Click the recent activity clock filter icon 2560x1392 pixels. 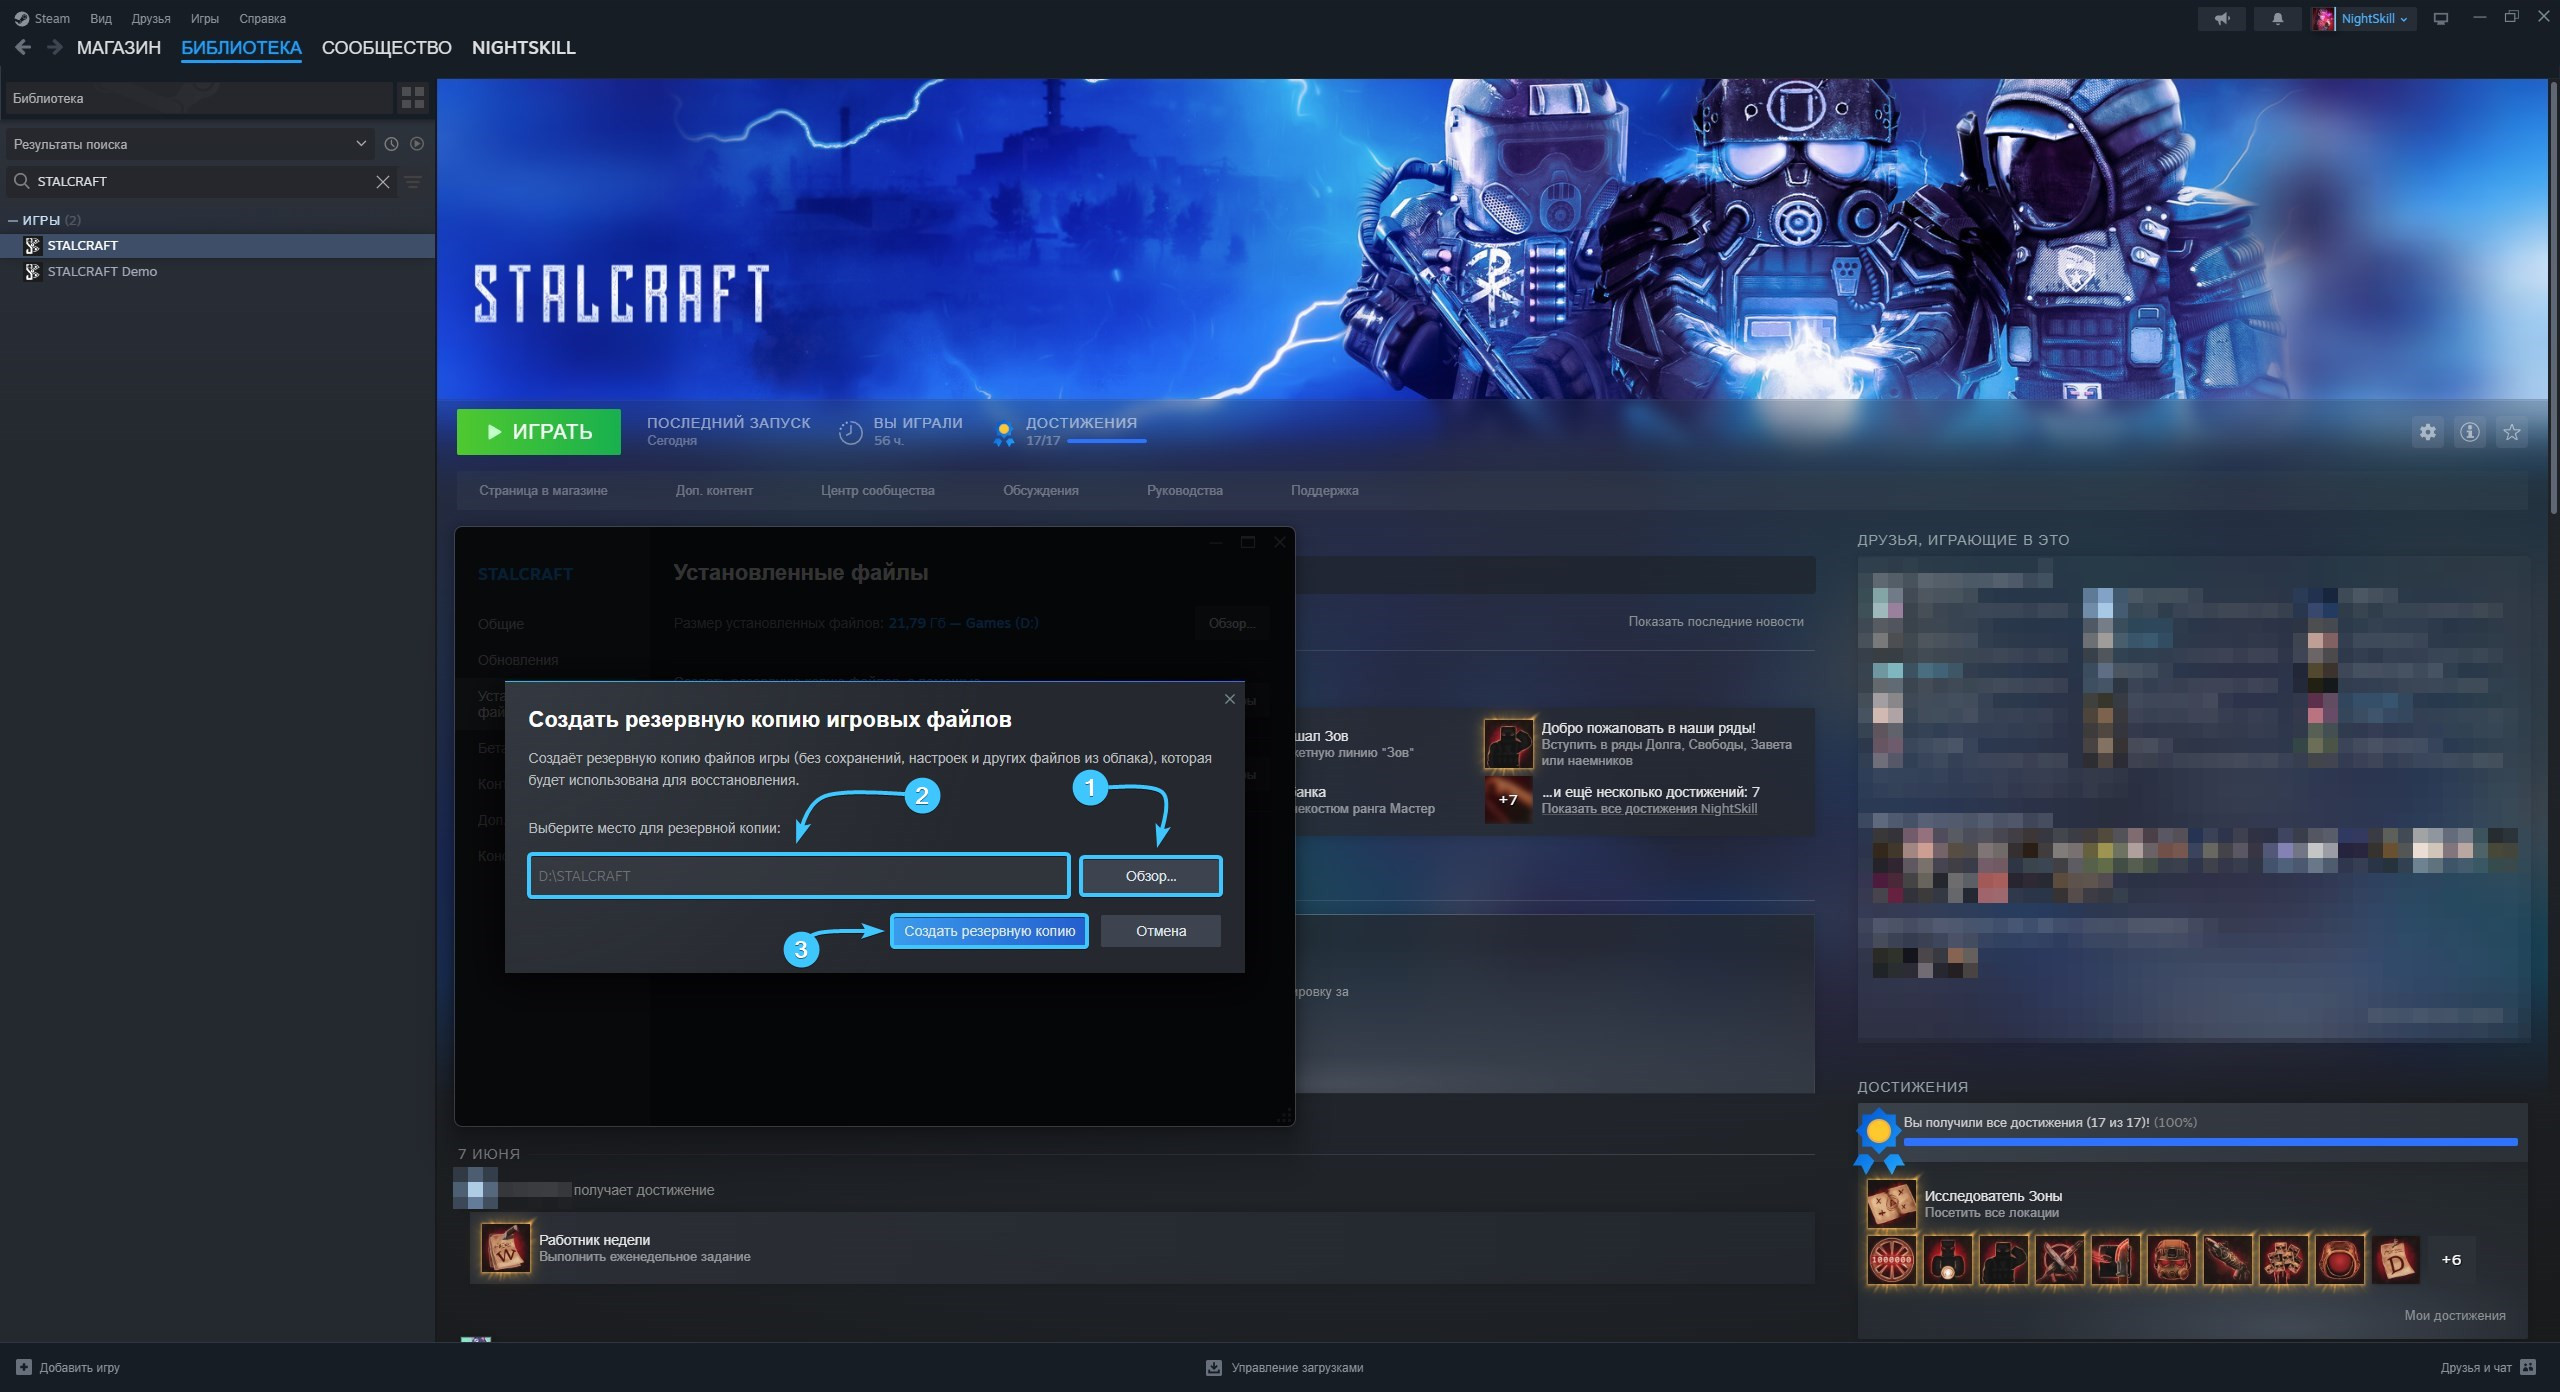391,144
